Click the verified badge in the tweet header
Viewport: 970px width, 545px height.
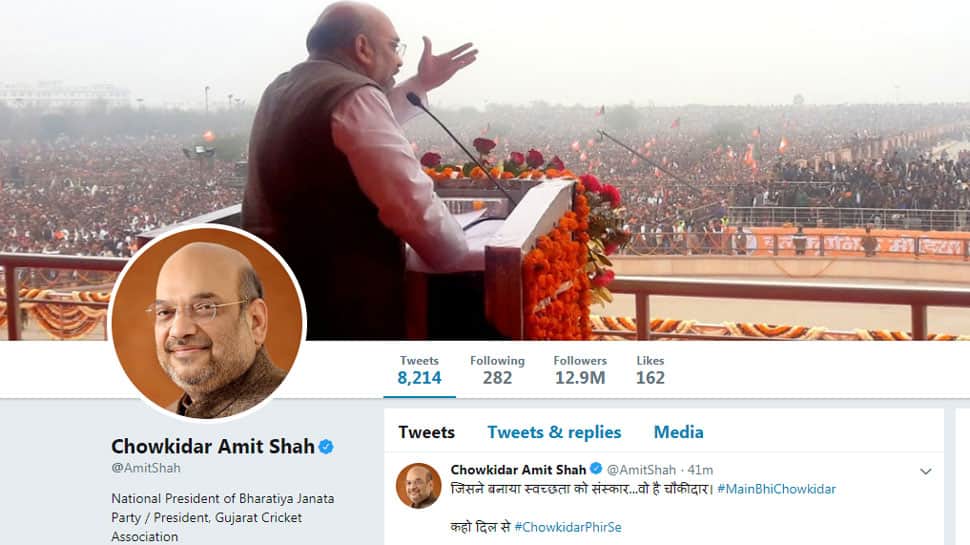pos(596,469)
